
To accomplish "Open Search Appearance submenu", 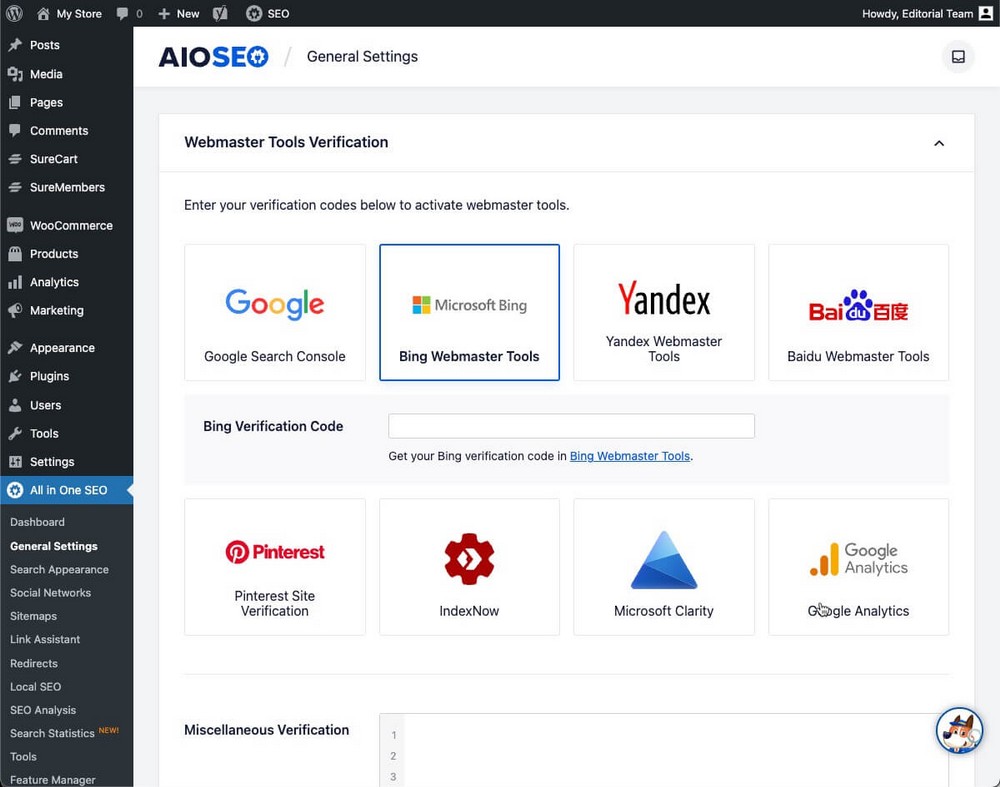I will click(x=59, y=570).
